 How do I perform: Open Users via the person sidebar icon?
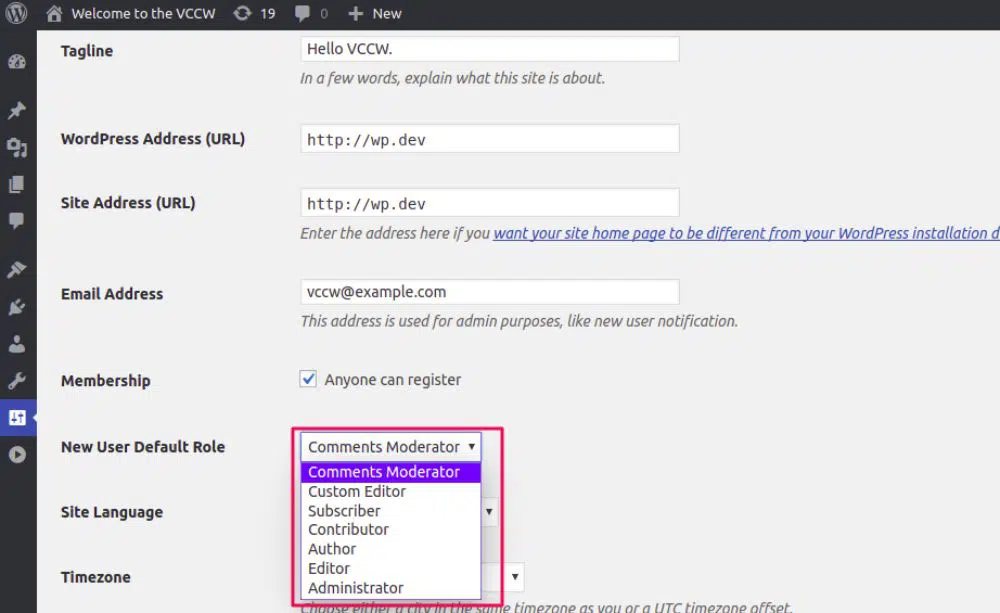(x=17, y=344)
